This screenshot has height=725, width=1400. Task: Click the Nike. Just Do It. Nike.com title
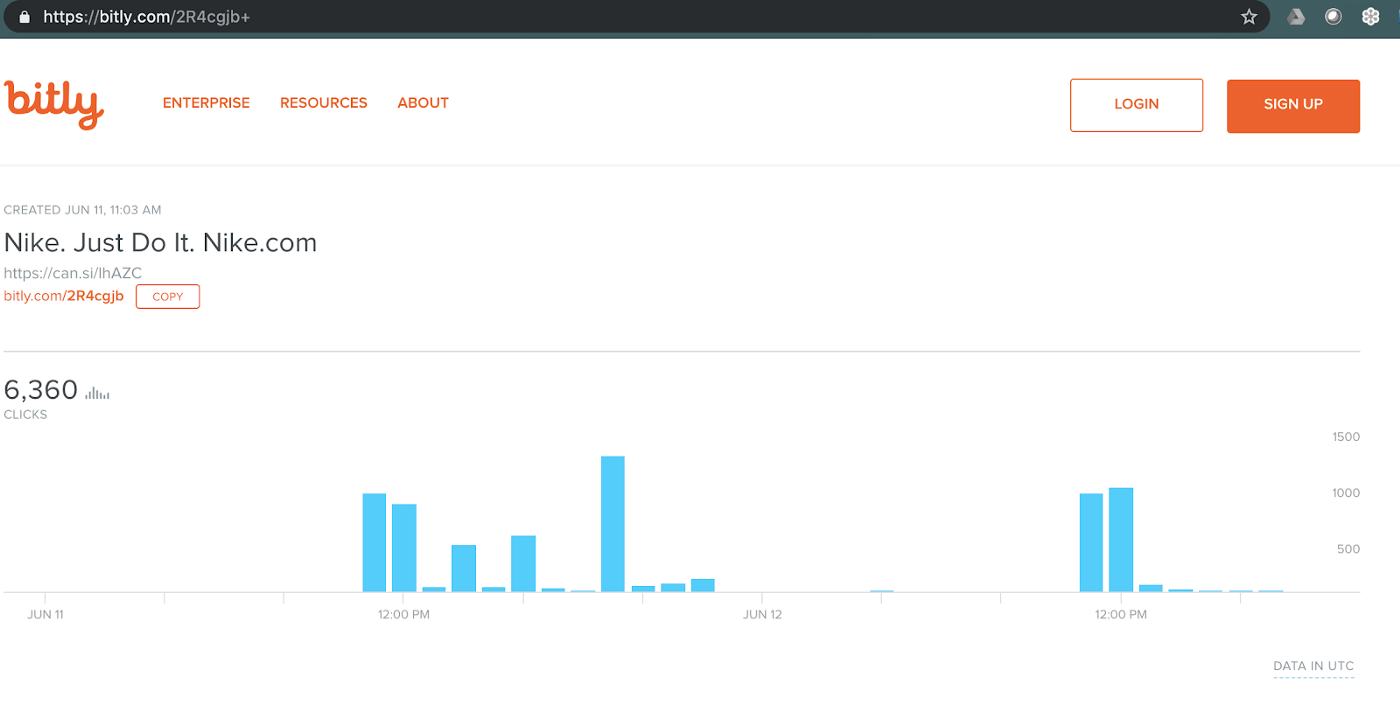pos(160,243)
